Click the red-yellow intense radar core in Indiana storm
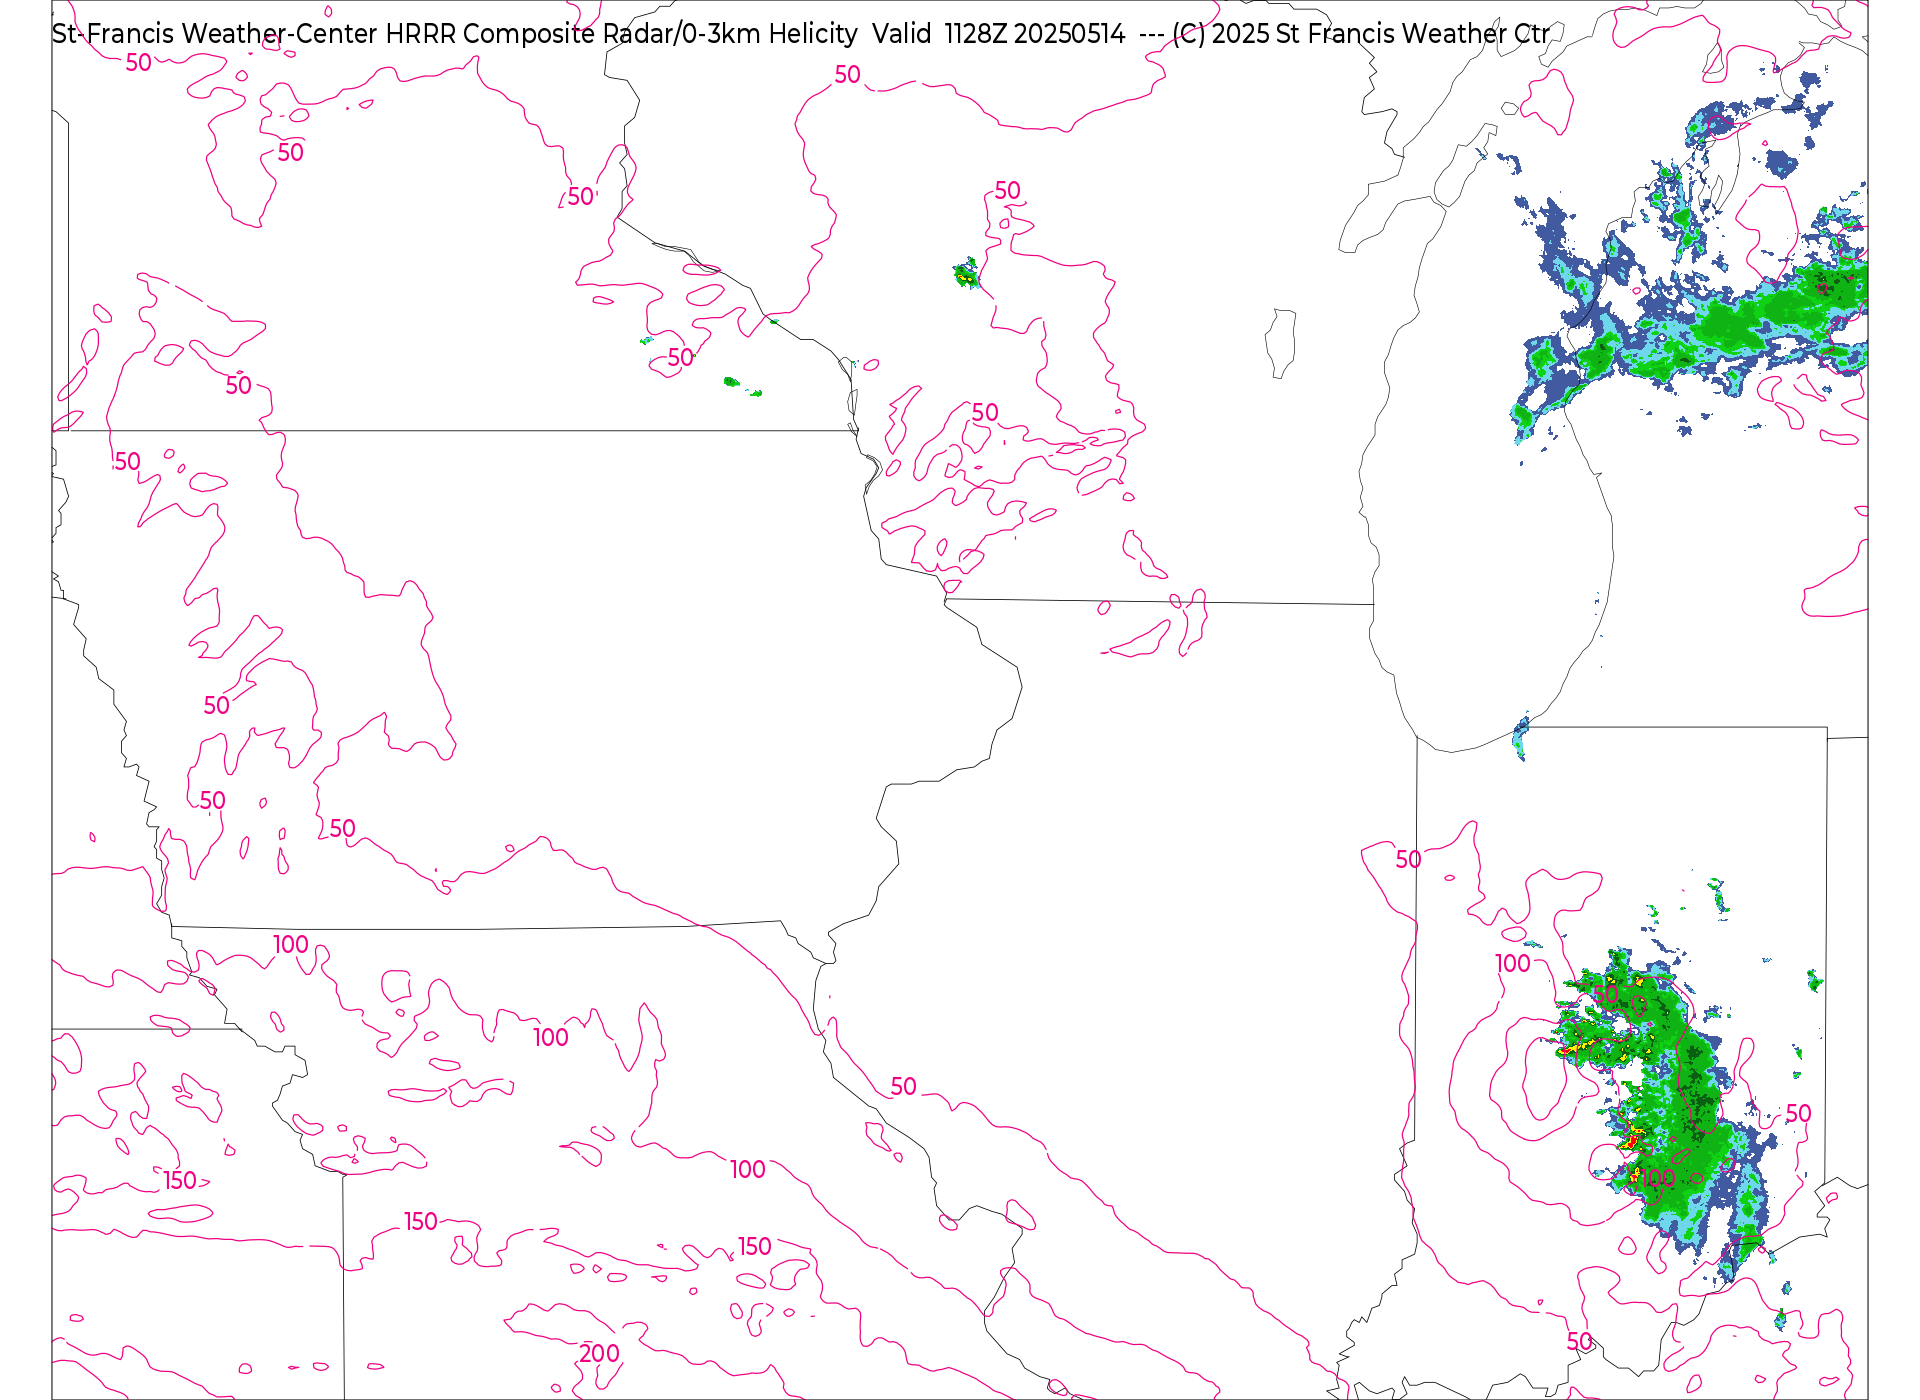1920x1400 pixels. click(1632, 1139)
